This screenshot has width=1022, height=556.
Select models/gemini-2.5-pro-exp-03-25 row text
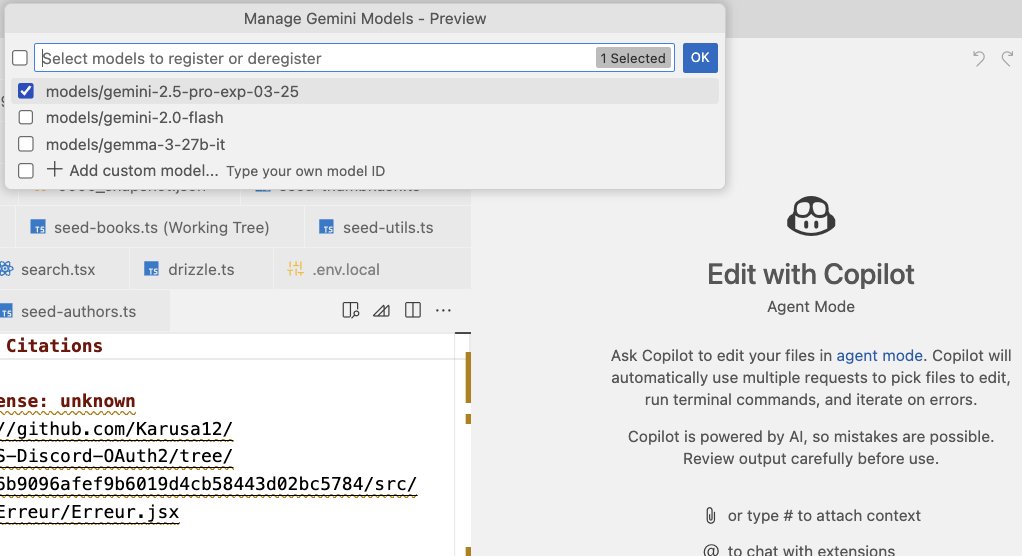click(172, 91)
